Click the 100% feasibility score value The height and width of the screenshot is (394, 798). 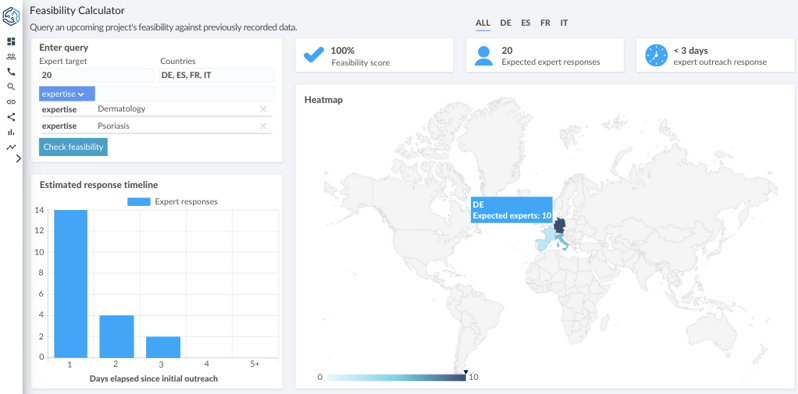pos(343,50)
